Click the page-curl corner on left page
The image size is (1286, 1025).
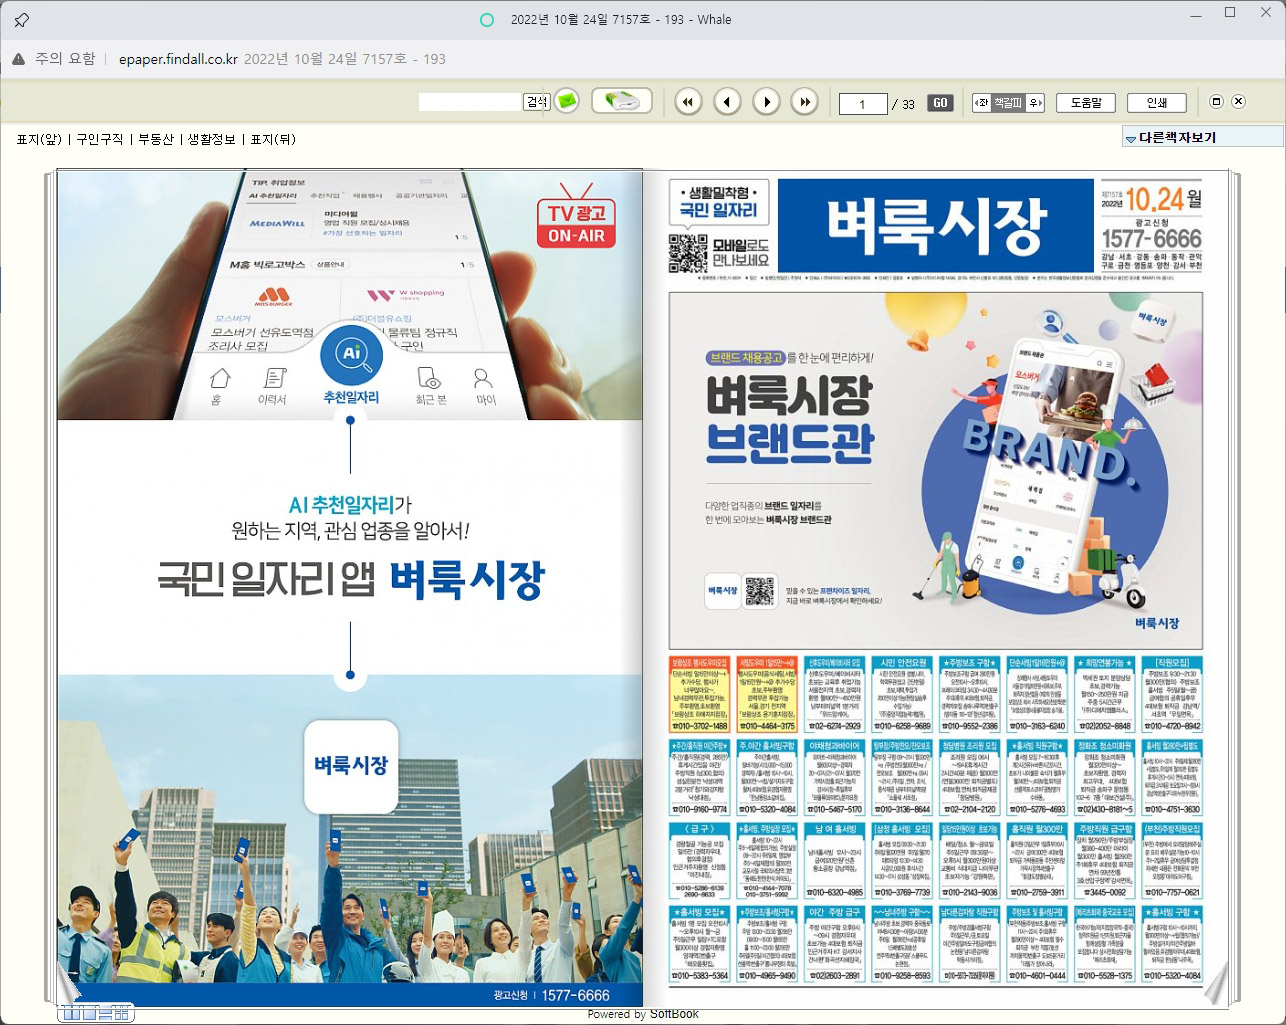point(70,987)
